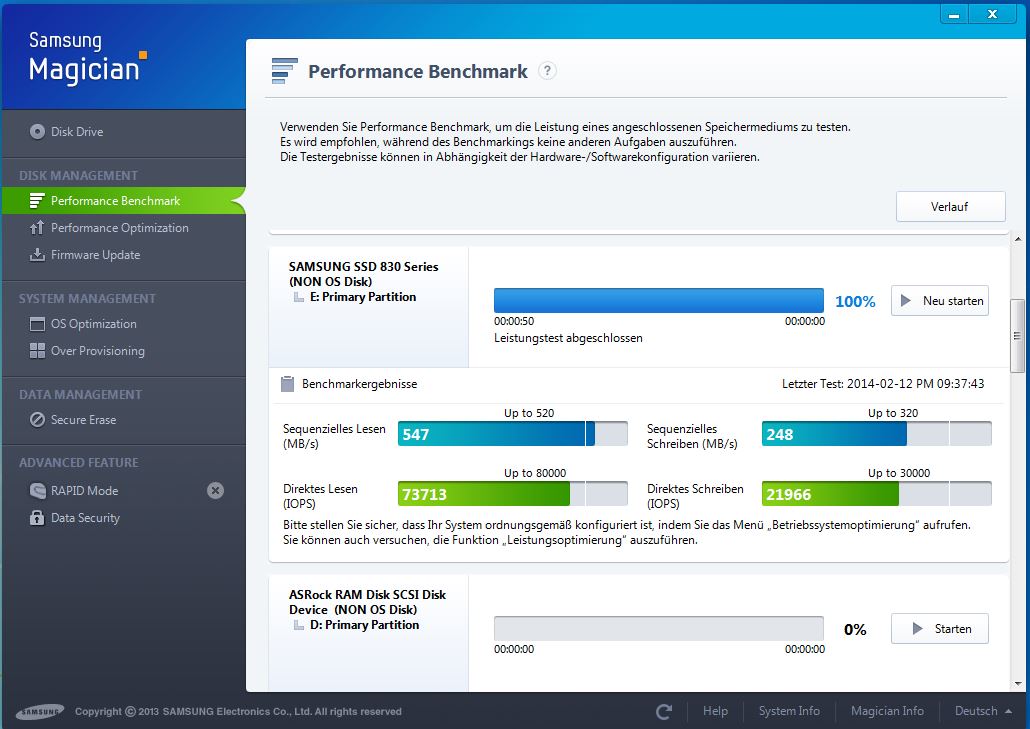Image resolution: width=1030 pixels, height=729 pixels.
Task: Click Letzter Test timestamp text
Action: (883, 384)
